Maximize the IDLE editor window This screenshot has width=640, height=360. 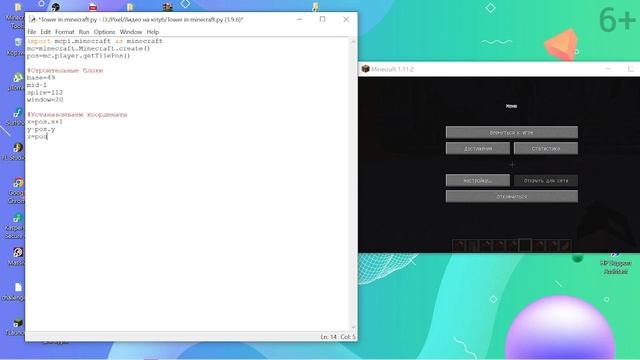pyautogui.click(x=322, y=19)
